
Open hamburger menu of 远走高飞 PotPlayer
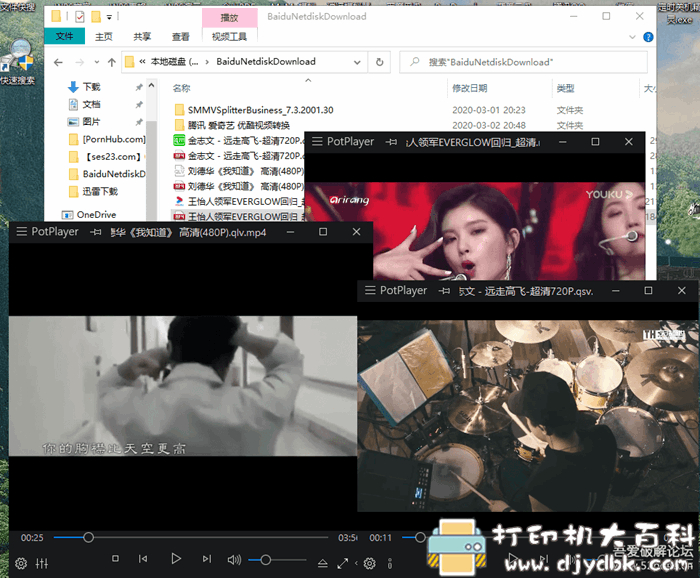(x=370, y=291)
